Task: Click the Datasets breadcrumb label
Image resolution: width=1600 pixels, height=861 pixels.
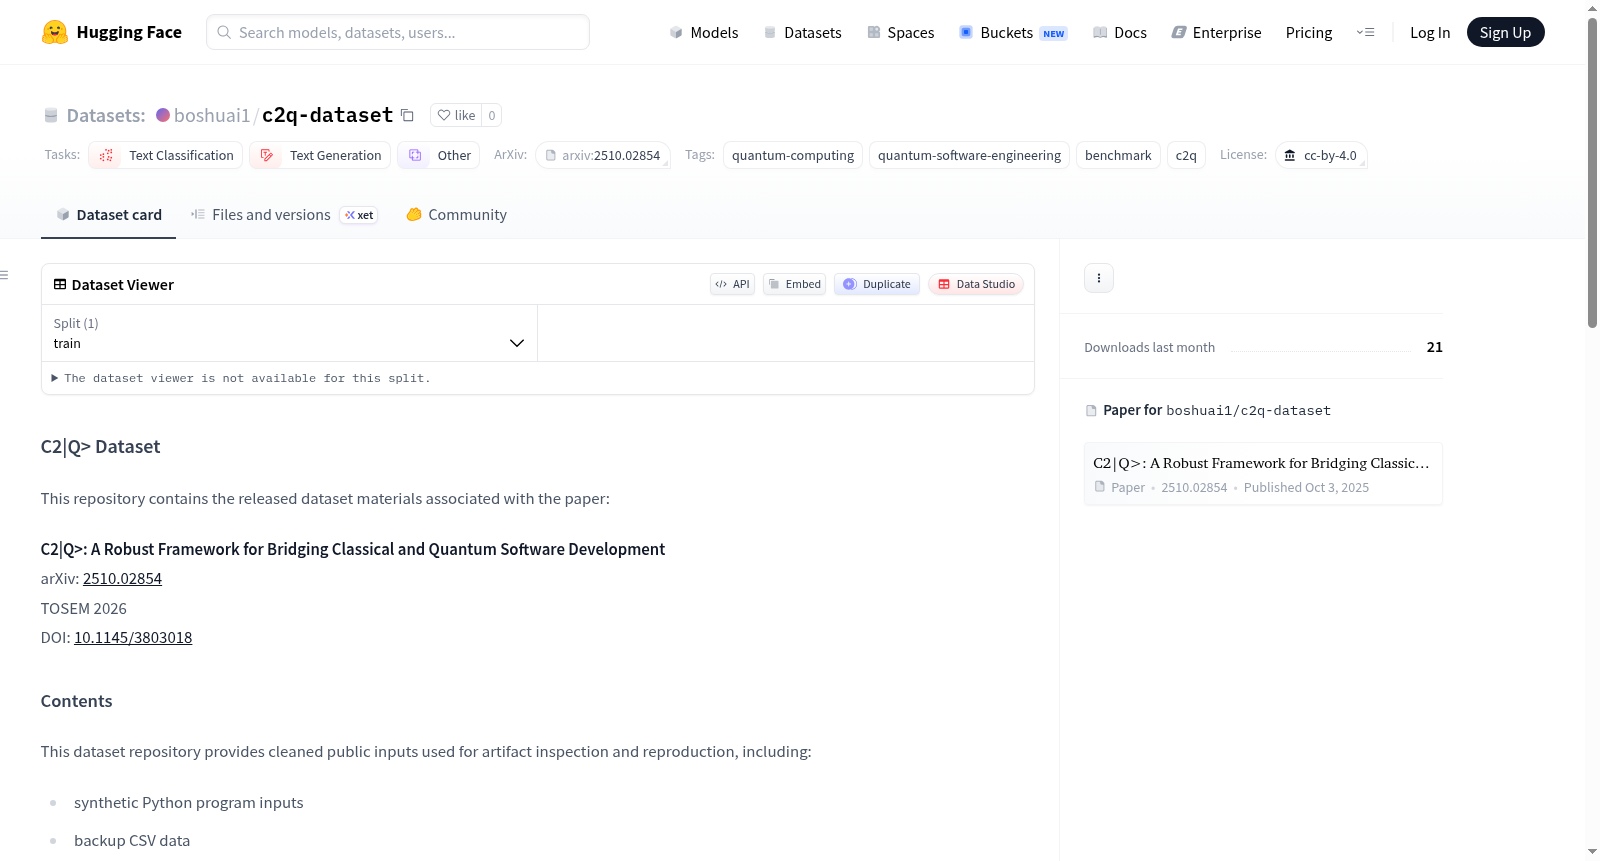Action: point(106,115)
